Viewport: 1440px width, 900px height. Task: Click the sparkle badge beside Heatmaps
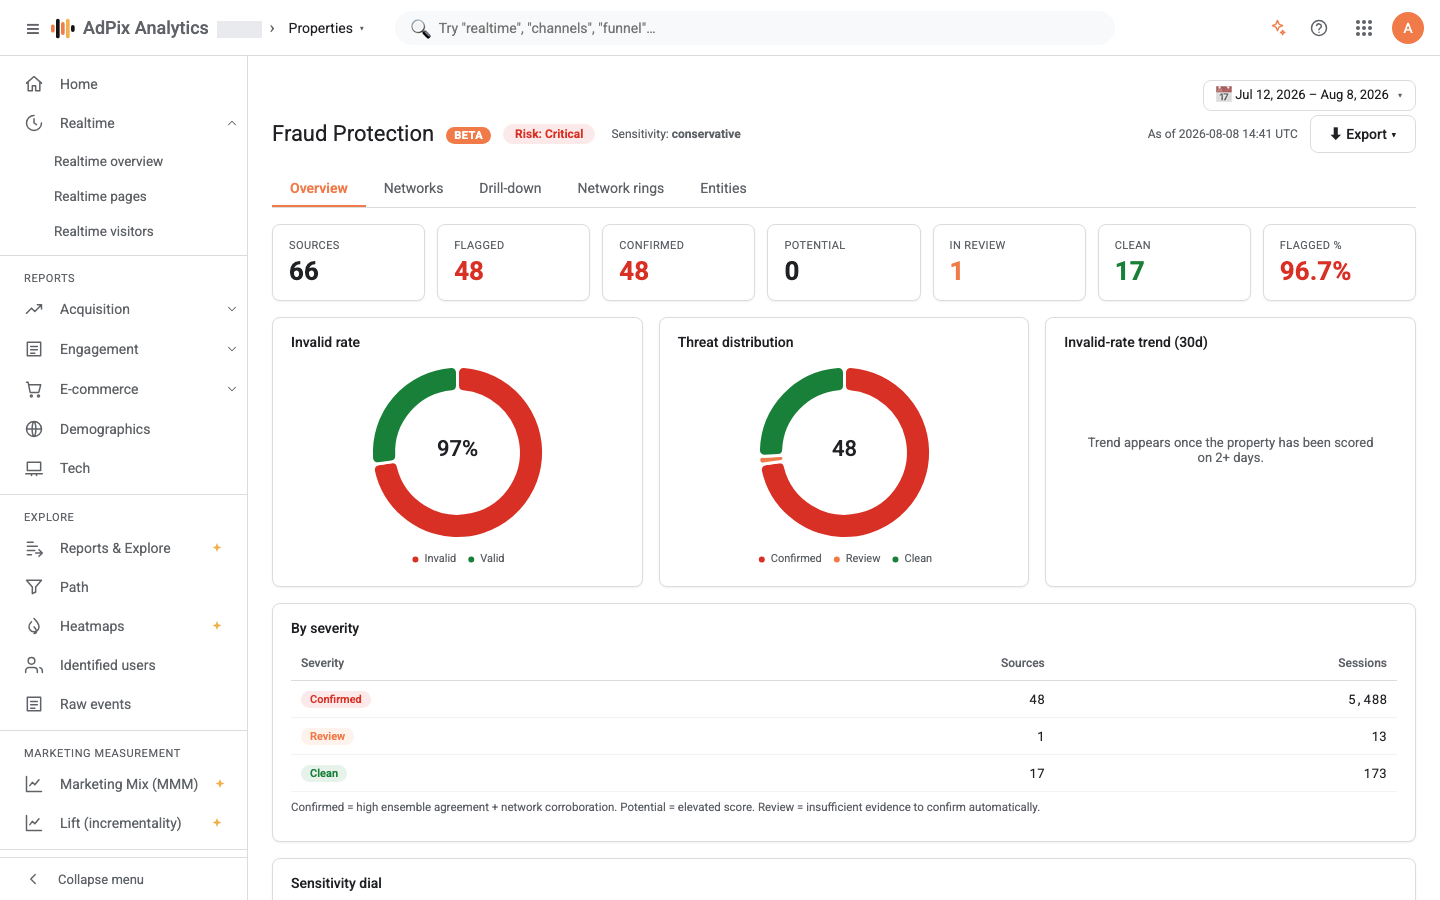pos(217,626)
